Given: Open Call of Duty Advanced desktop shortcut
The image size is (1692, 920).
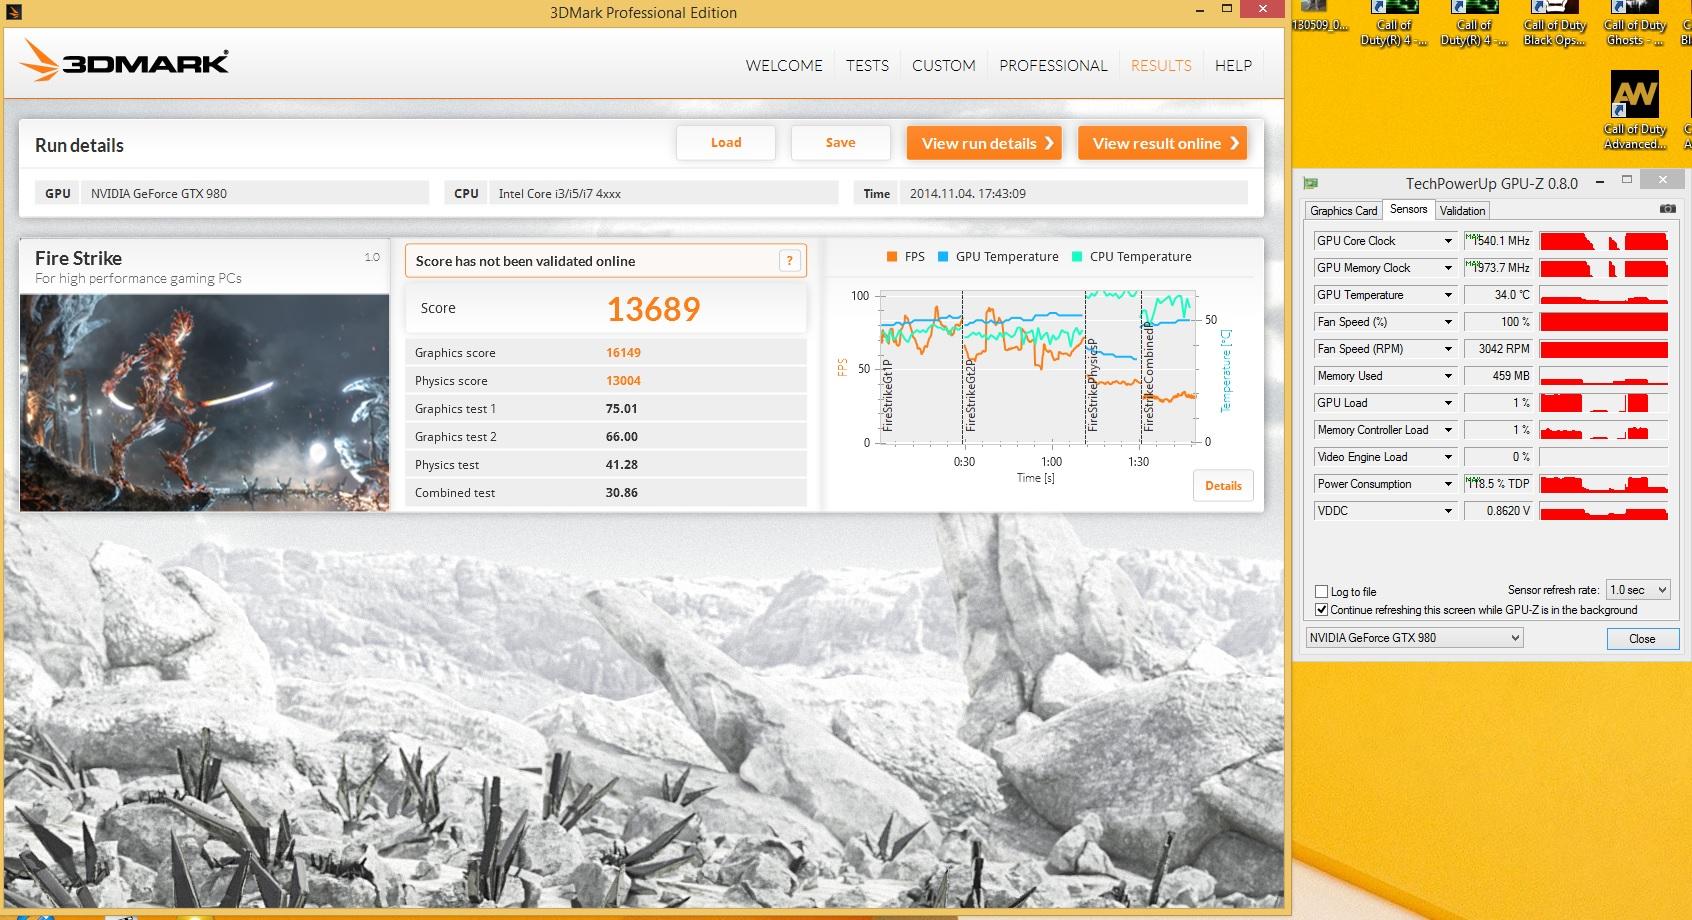Looking at the screenshot, I should coord(1634,110).
